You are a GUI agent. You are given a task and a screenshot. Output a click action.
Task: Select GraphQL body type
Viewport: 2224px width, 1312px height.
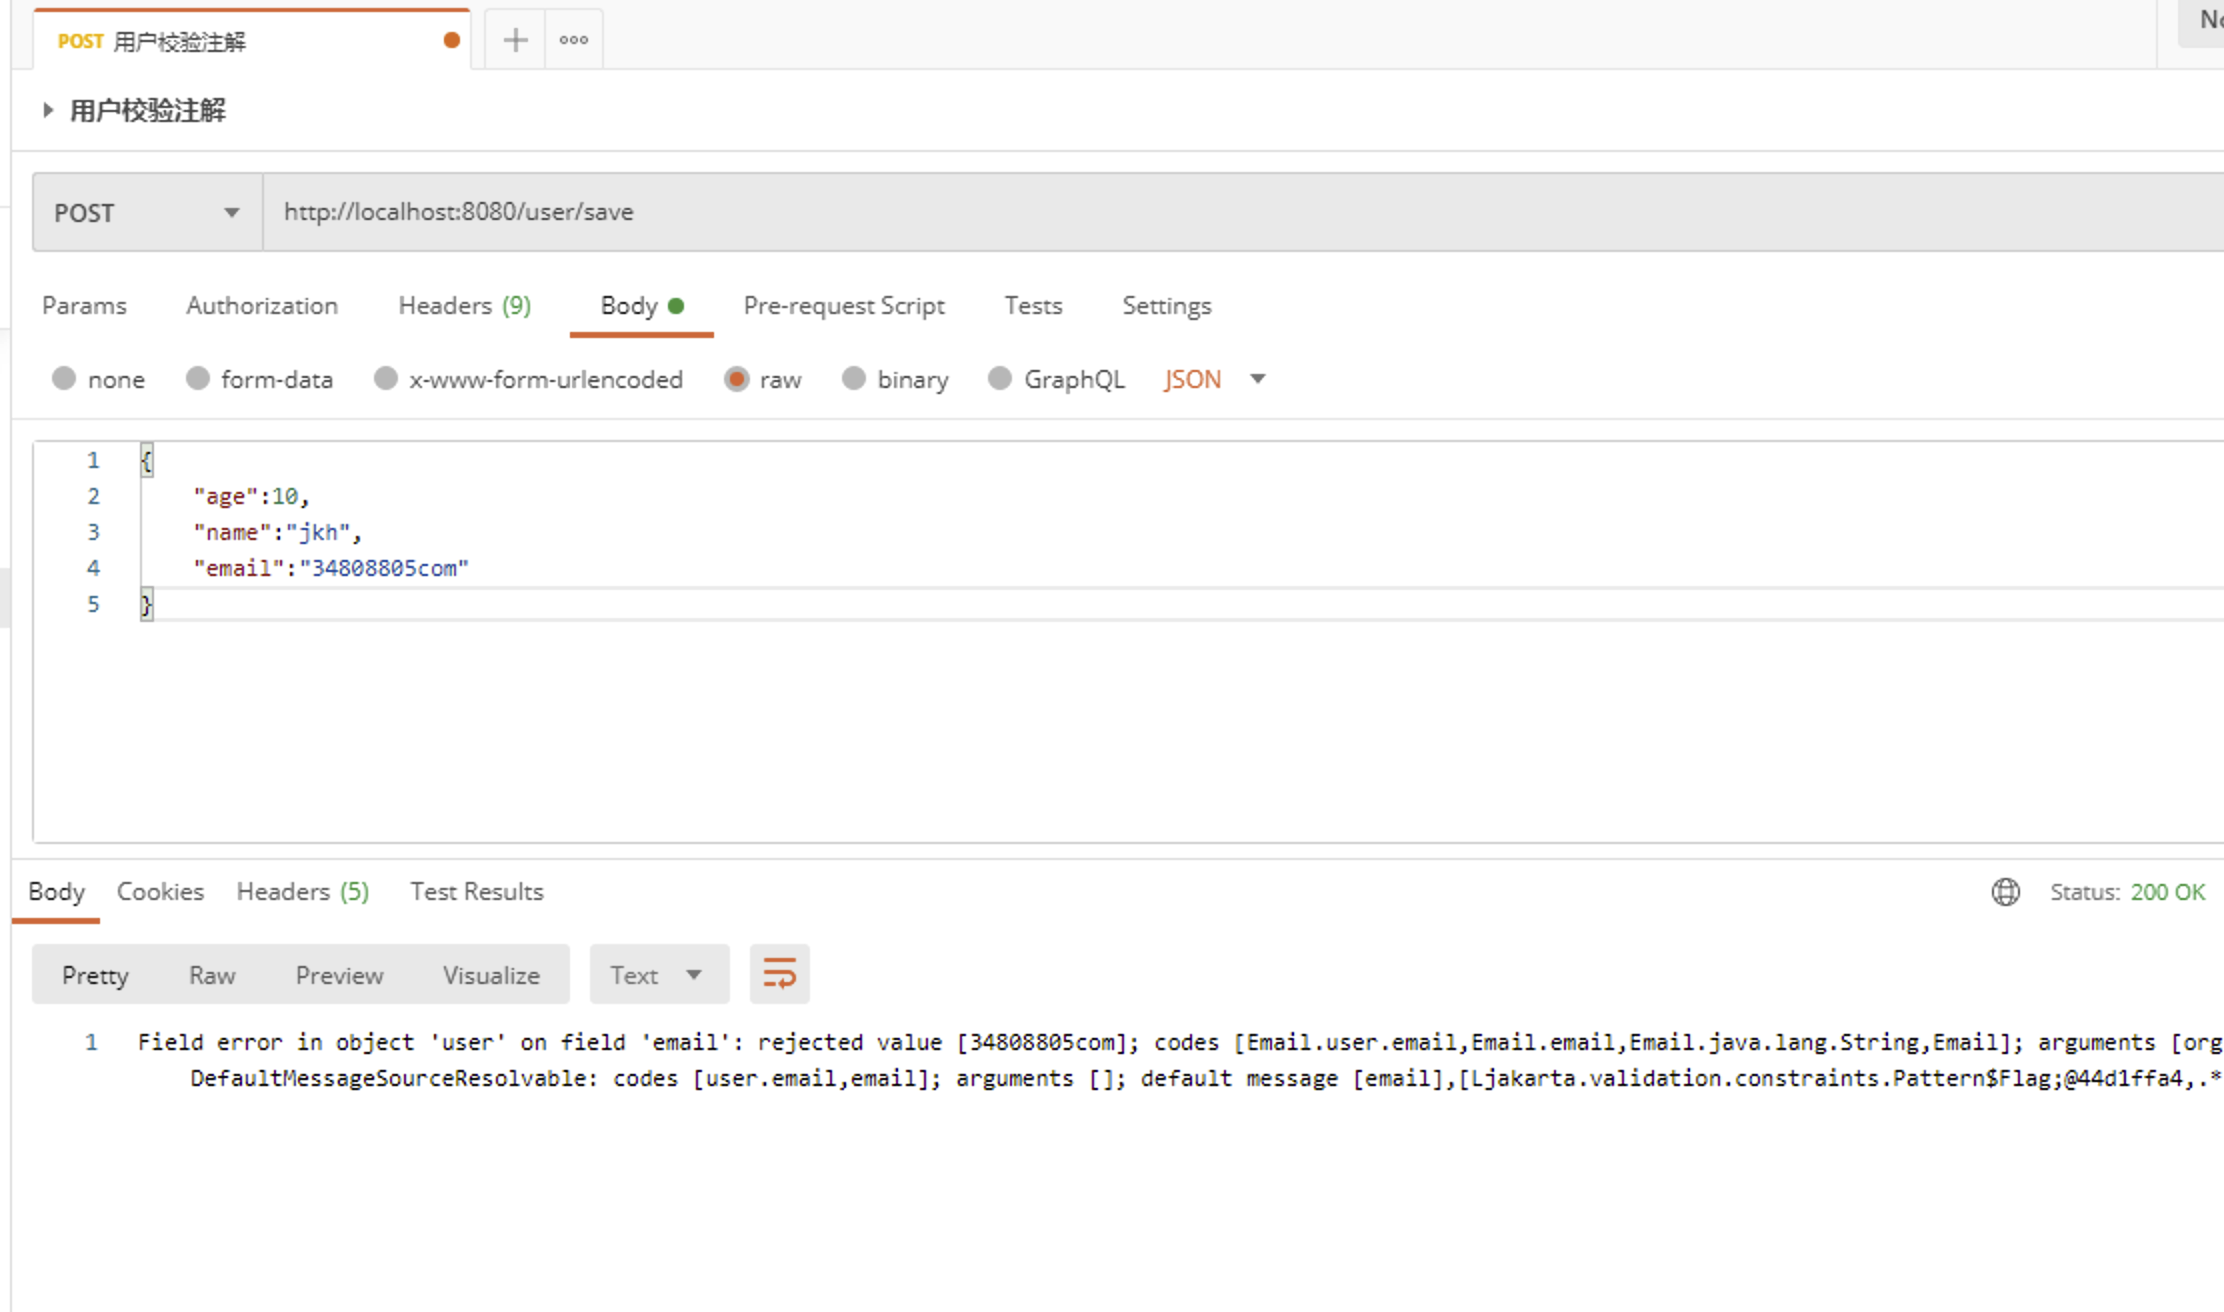point(1000,379)
